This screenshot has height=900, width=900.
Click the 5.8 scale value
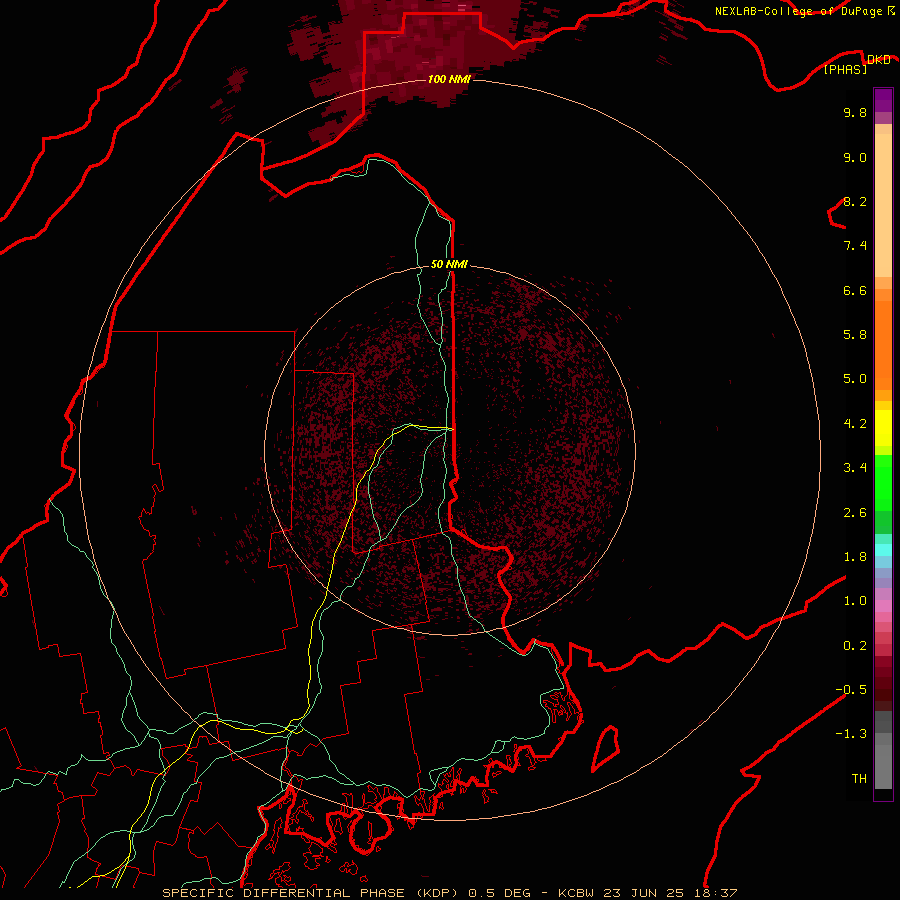click(x=855, y=335)
